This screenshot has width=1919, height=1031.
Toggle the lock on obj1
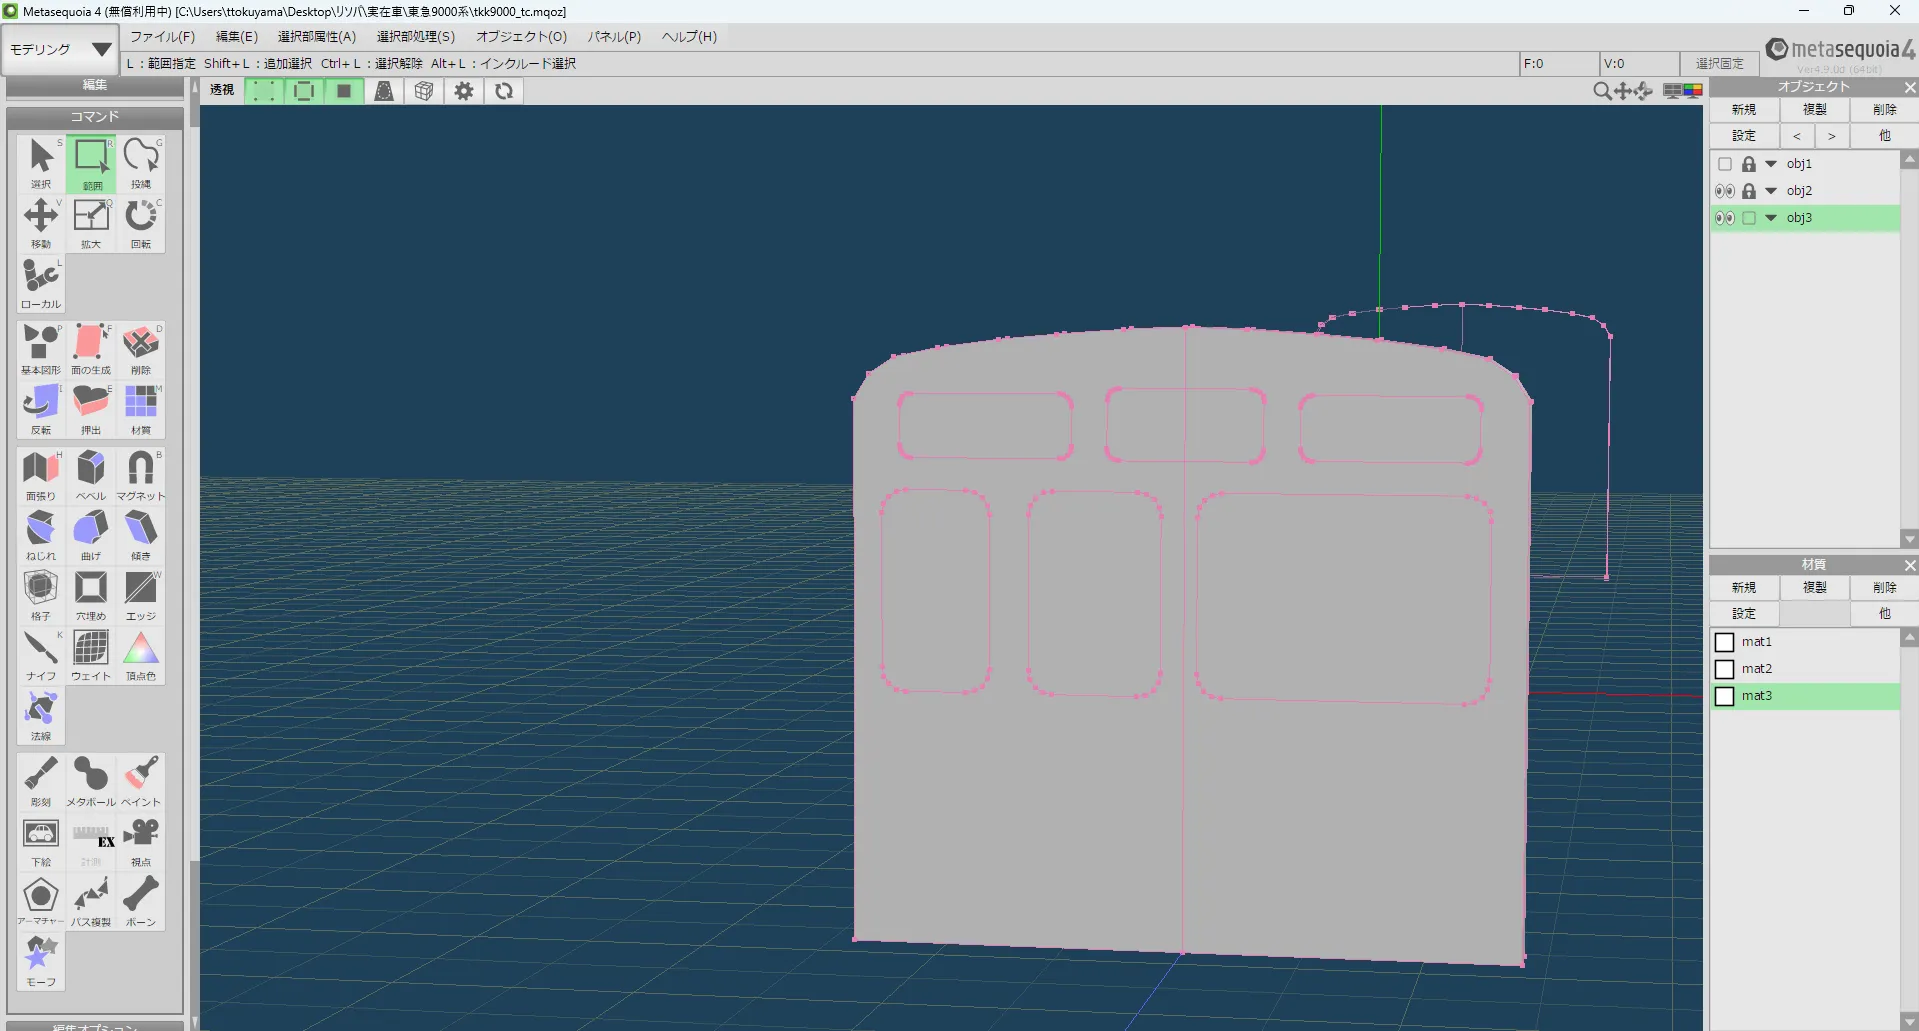(x=1749, y=164)
